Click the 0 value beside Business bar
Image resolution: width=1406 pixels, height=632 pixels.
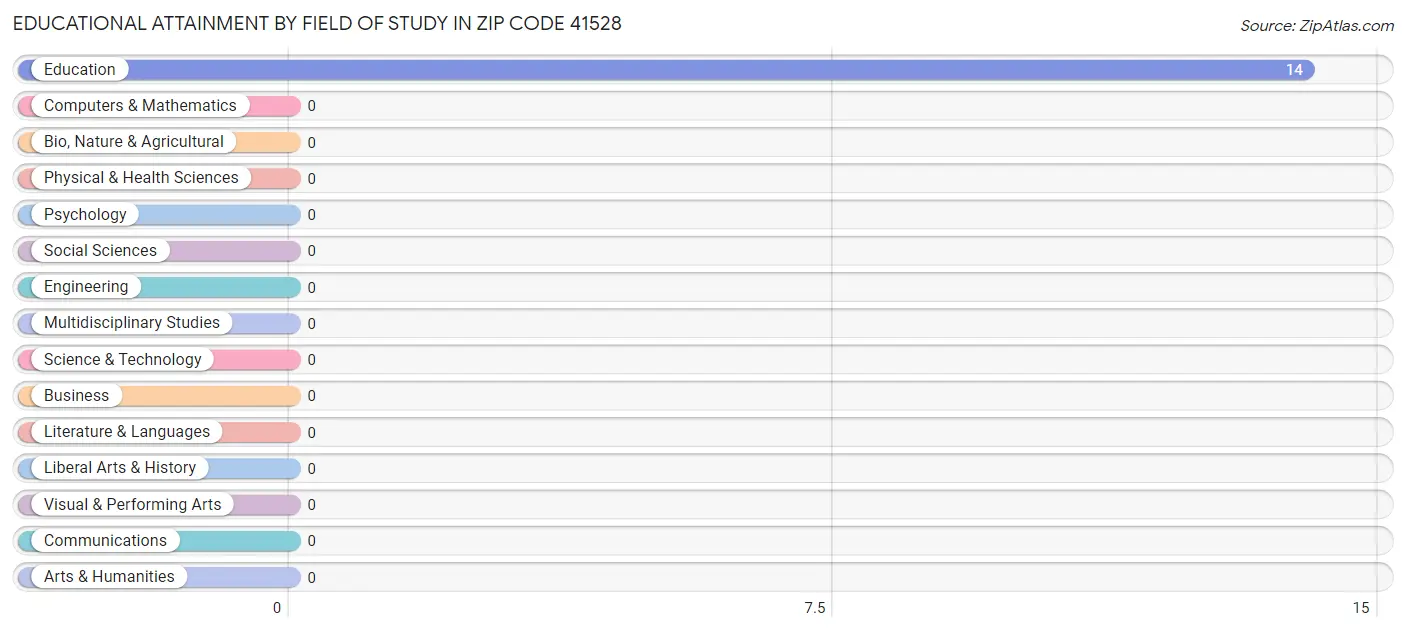(312, 396)
